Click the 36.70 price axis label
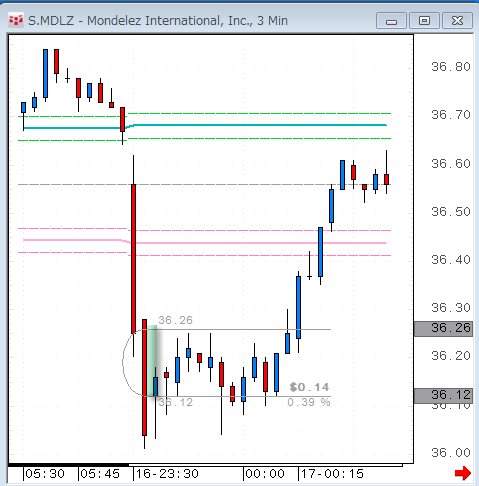This screenshot has height=486, width=479. pyautogui.click(x=451, y=115)
